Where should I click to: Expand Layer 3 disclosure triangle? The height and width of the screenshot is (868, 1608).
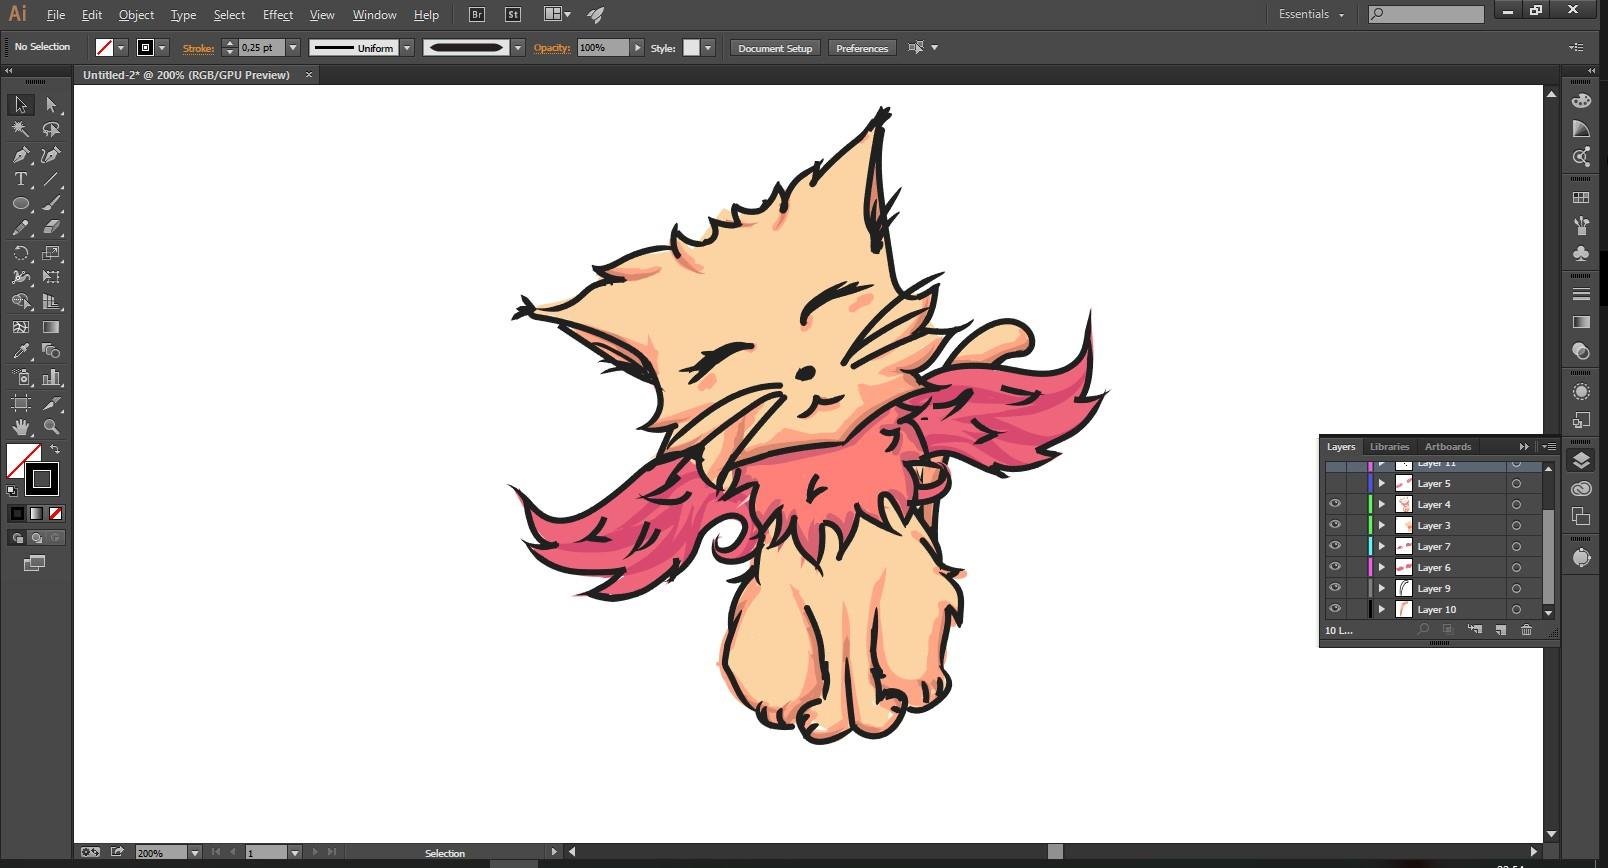click(1382, 525)
